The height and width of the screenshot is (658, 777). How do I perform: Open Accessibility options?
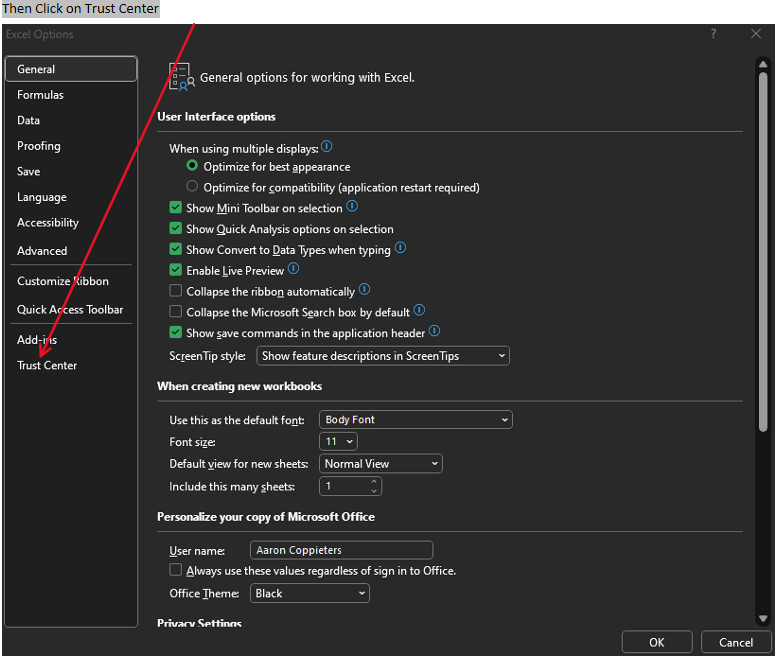[x=71, y=223]
